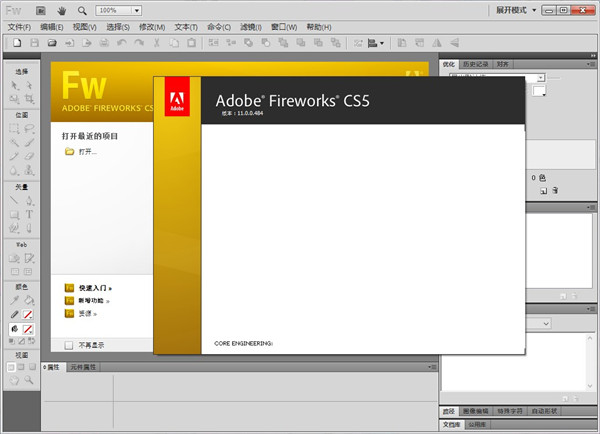Select the Magic Wand tool
The width and height of the screenshot is (600, 434).
tap(15, 142)
